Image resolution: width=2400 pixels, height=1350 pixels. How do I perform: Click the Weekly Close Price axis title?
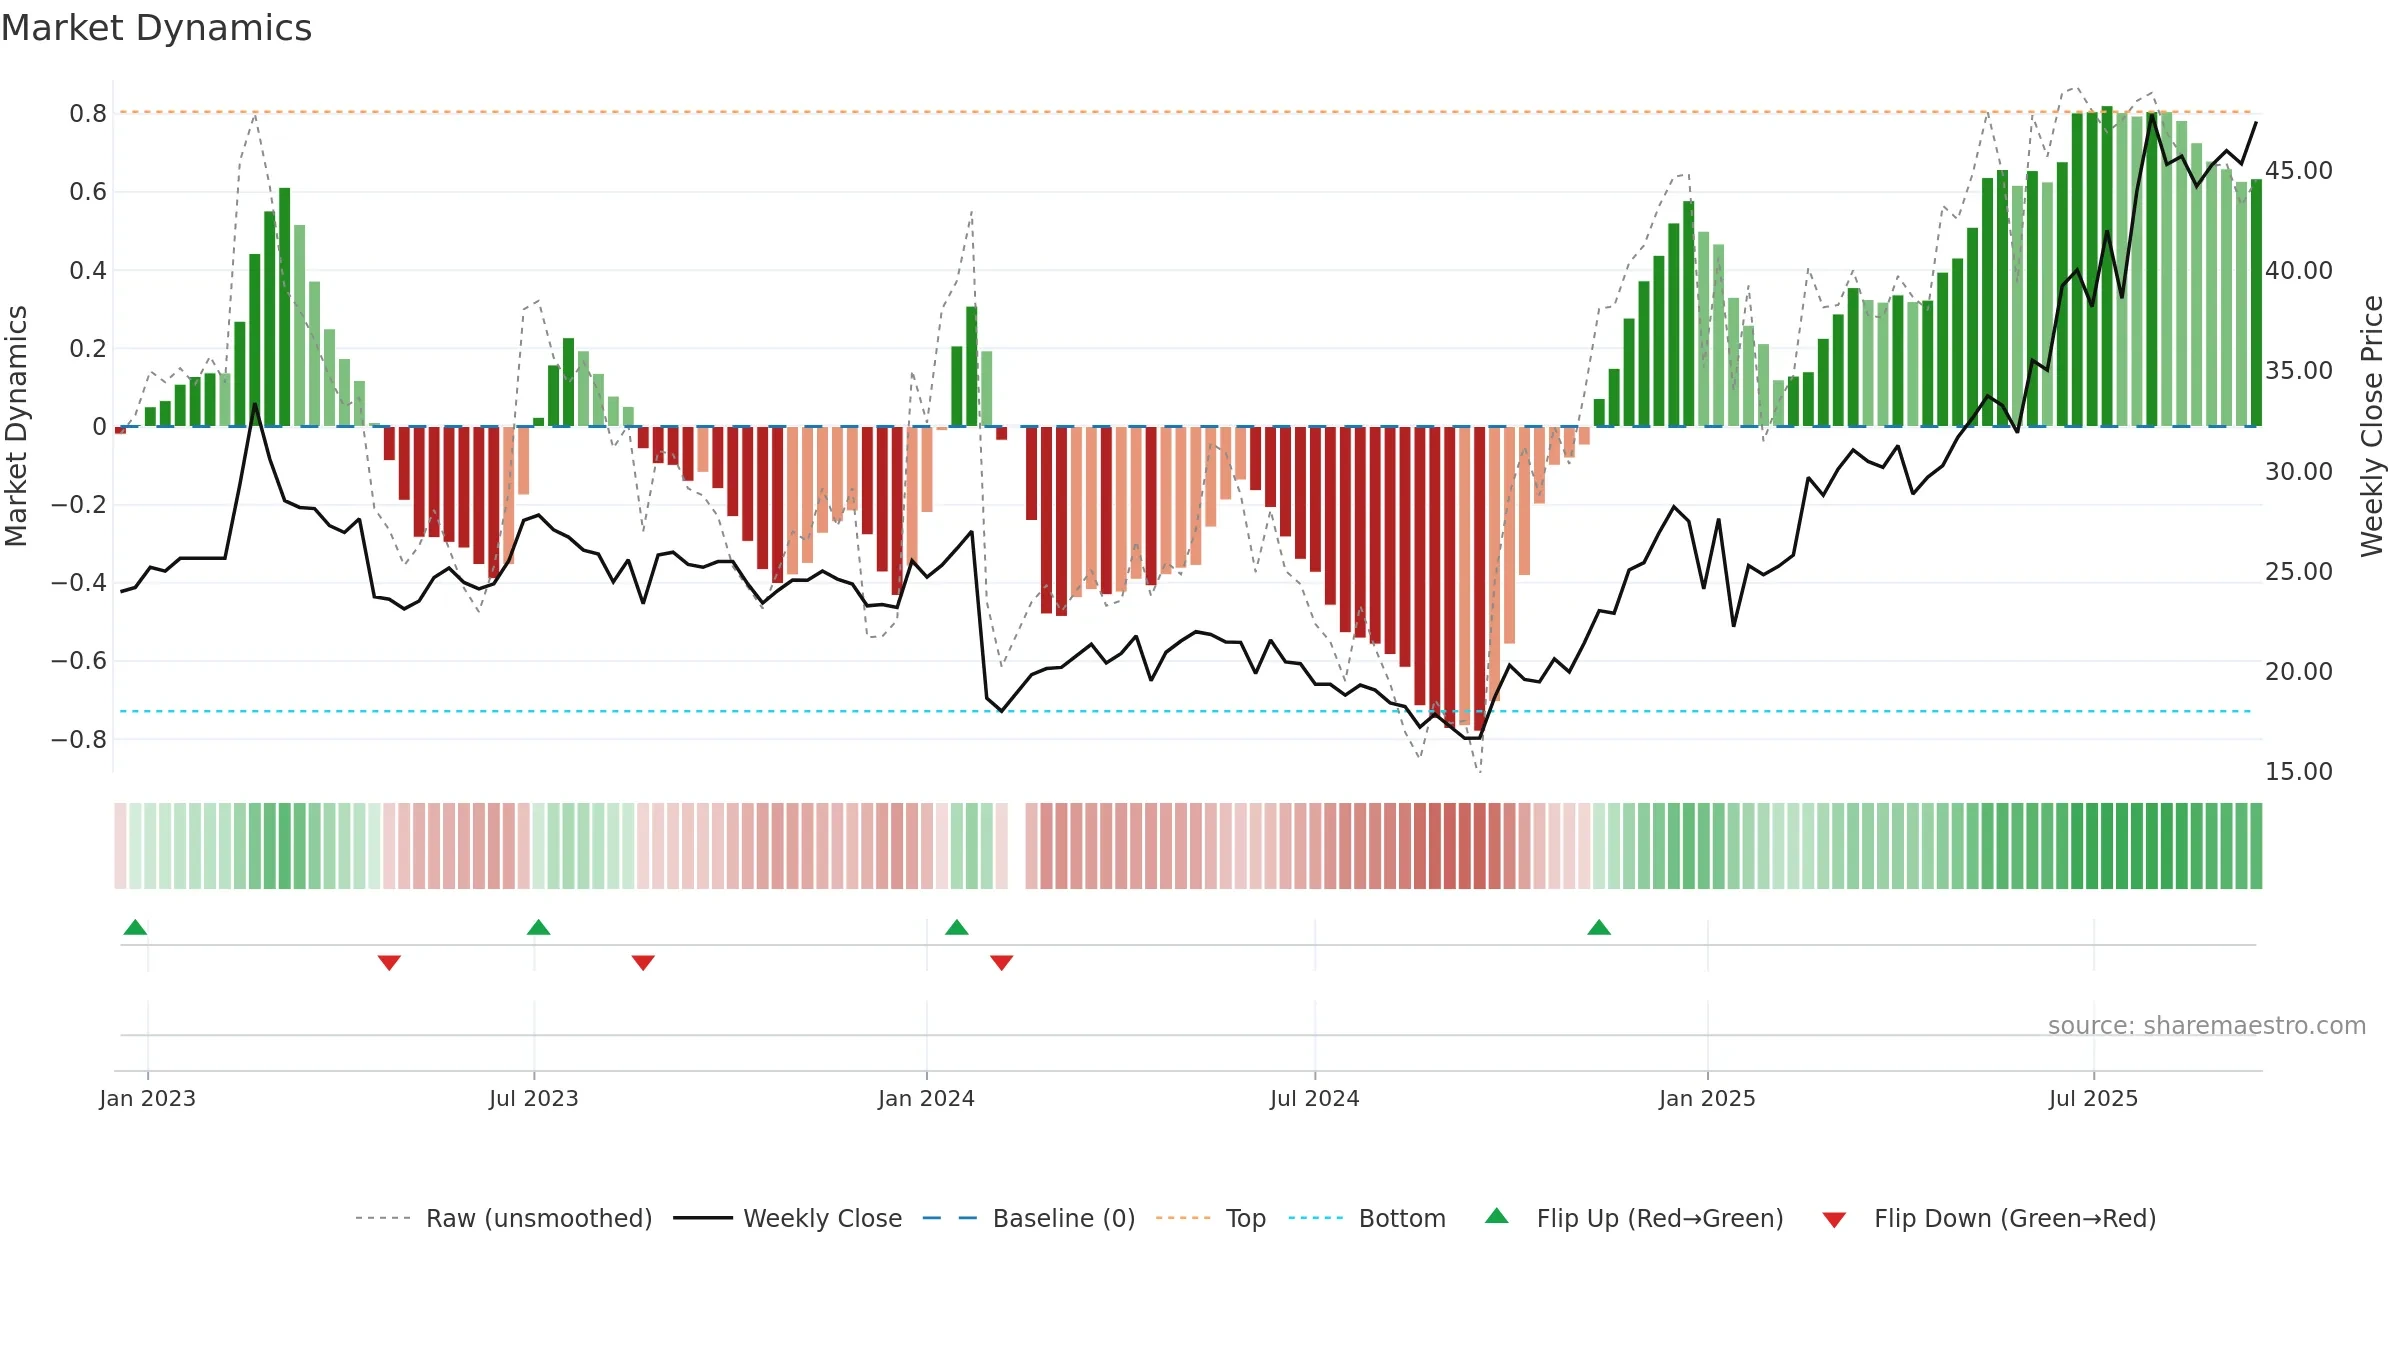(x=2372, y=426)
